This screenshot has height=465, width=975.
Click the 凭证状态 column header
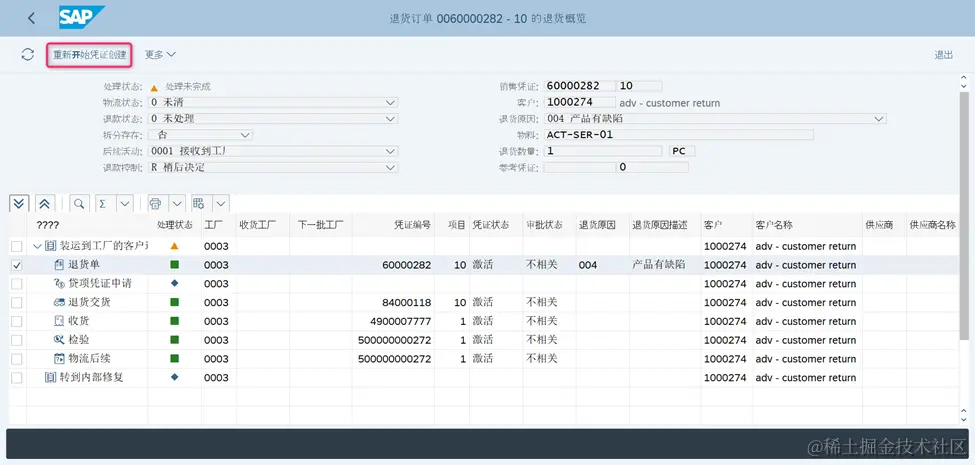(491, 225)
